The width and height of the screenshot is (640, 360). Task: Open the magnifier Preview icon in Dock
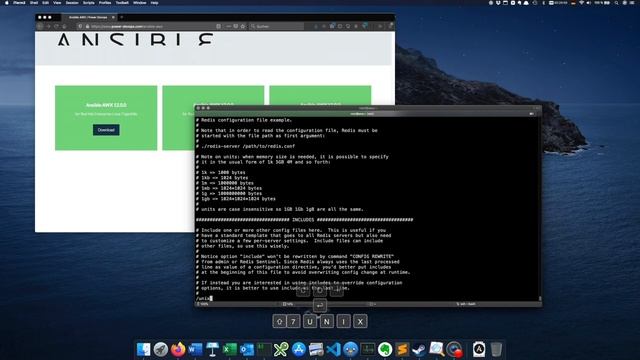[436, 349]
